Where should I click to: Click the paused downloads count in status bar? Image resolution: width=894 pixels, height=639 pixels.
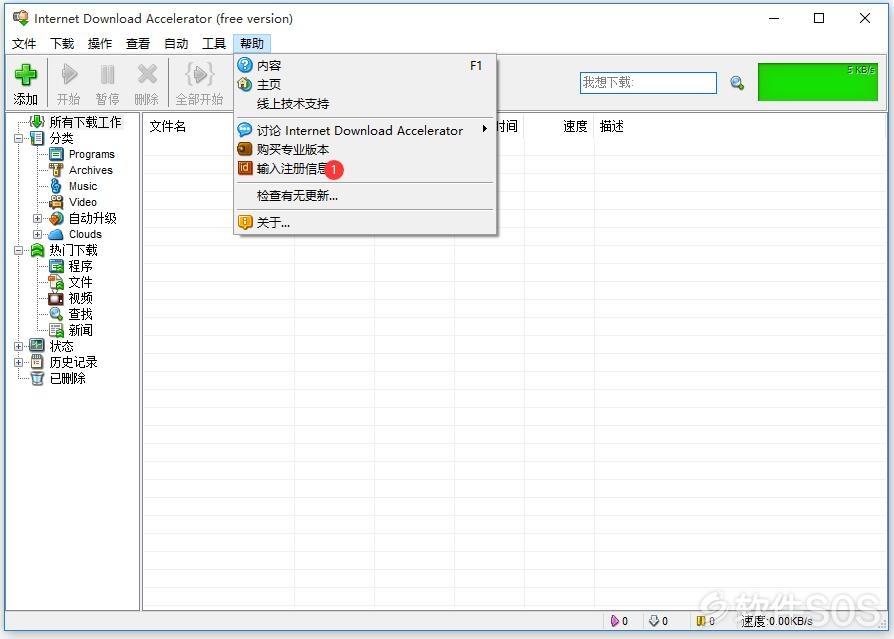705,621
